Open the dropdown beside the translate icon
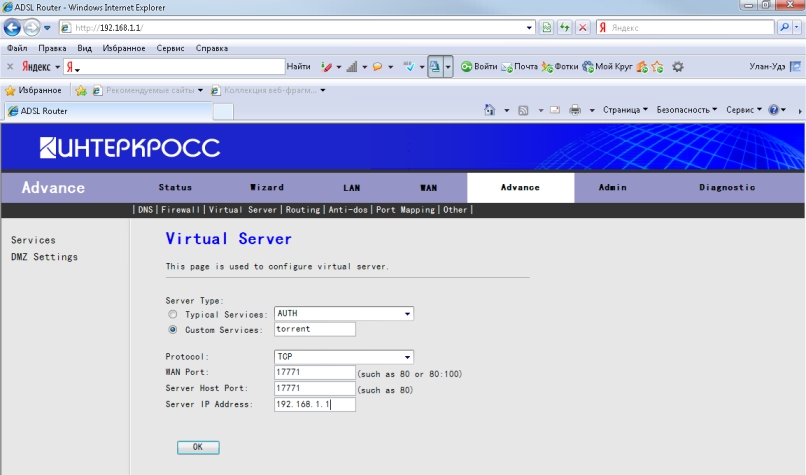This screenshot has height=475, width=806. (x=448, y=67)
